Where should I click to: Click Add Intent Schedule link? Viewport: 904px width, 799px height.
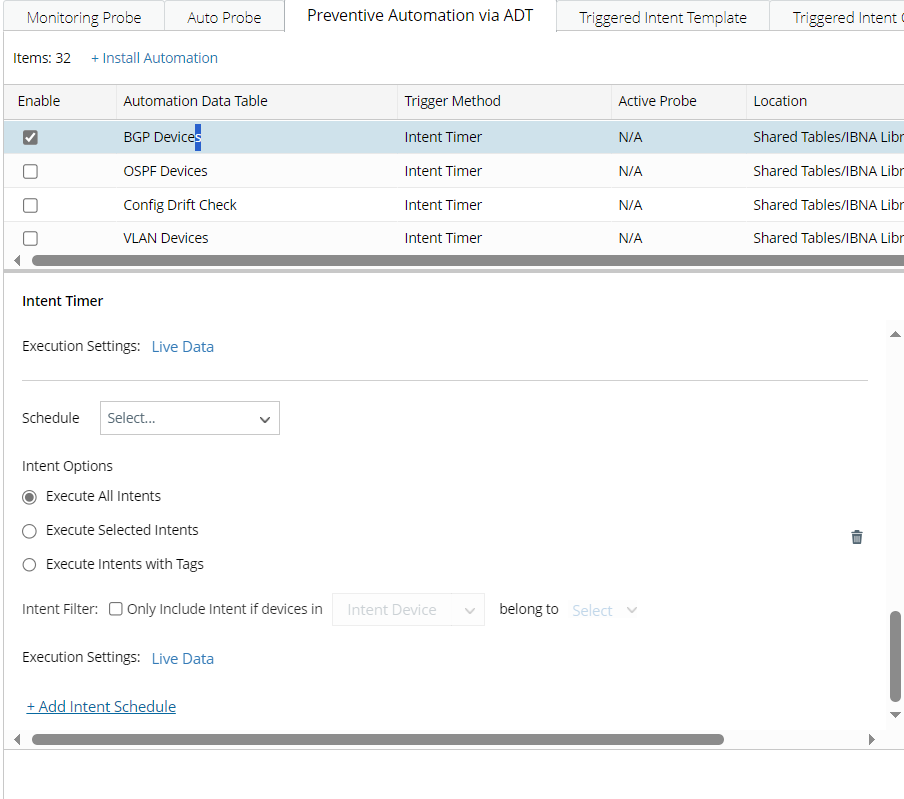(x=101, y=707)
